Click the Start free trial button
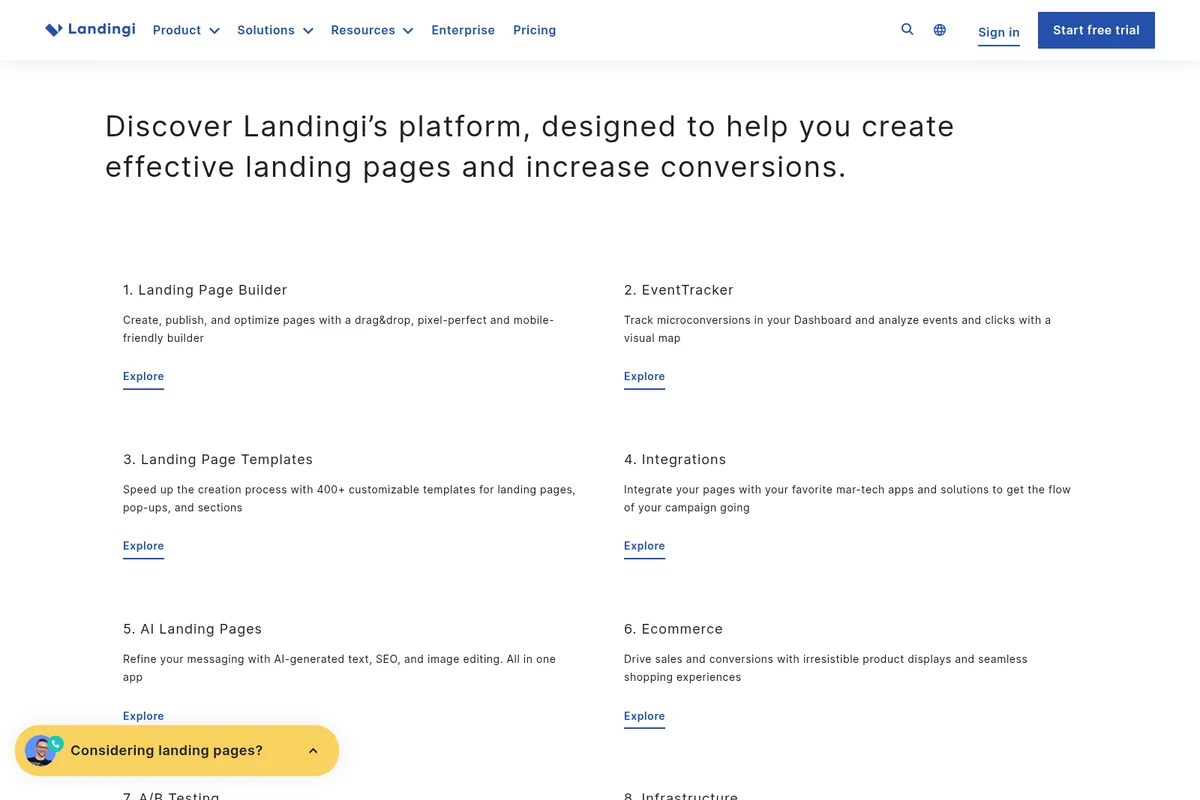The width and height of the screenshot is (1200, 800). [x=1096, y=30]
